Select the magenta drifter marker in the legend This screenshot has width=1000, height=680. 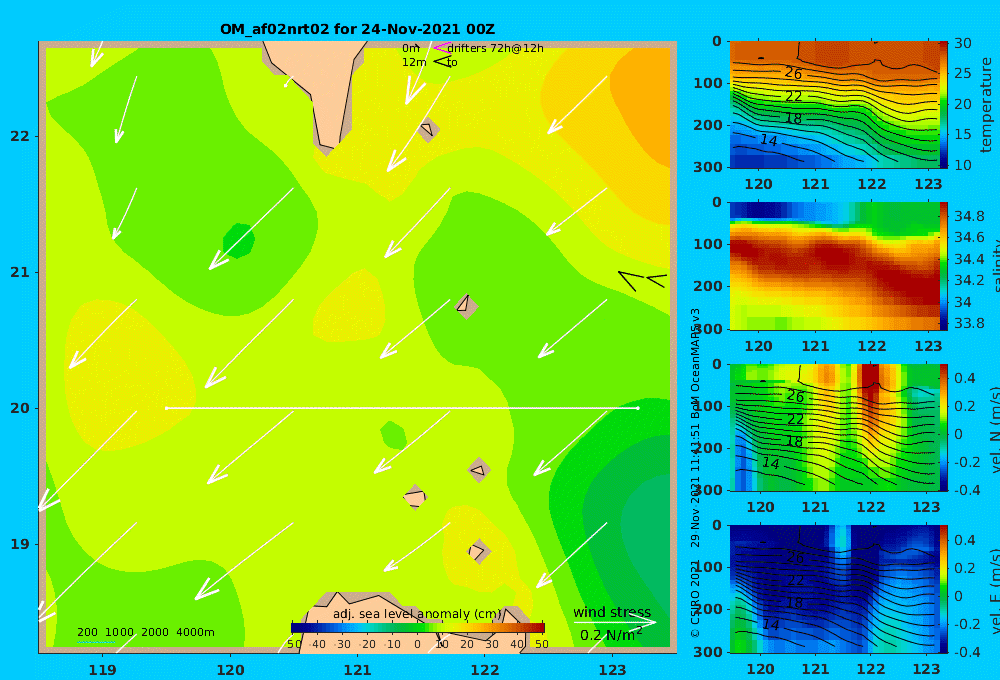click(441, 47)
